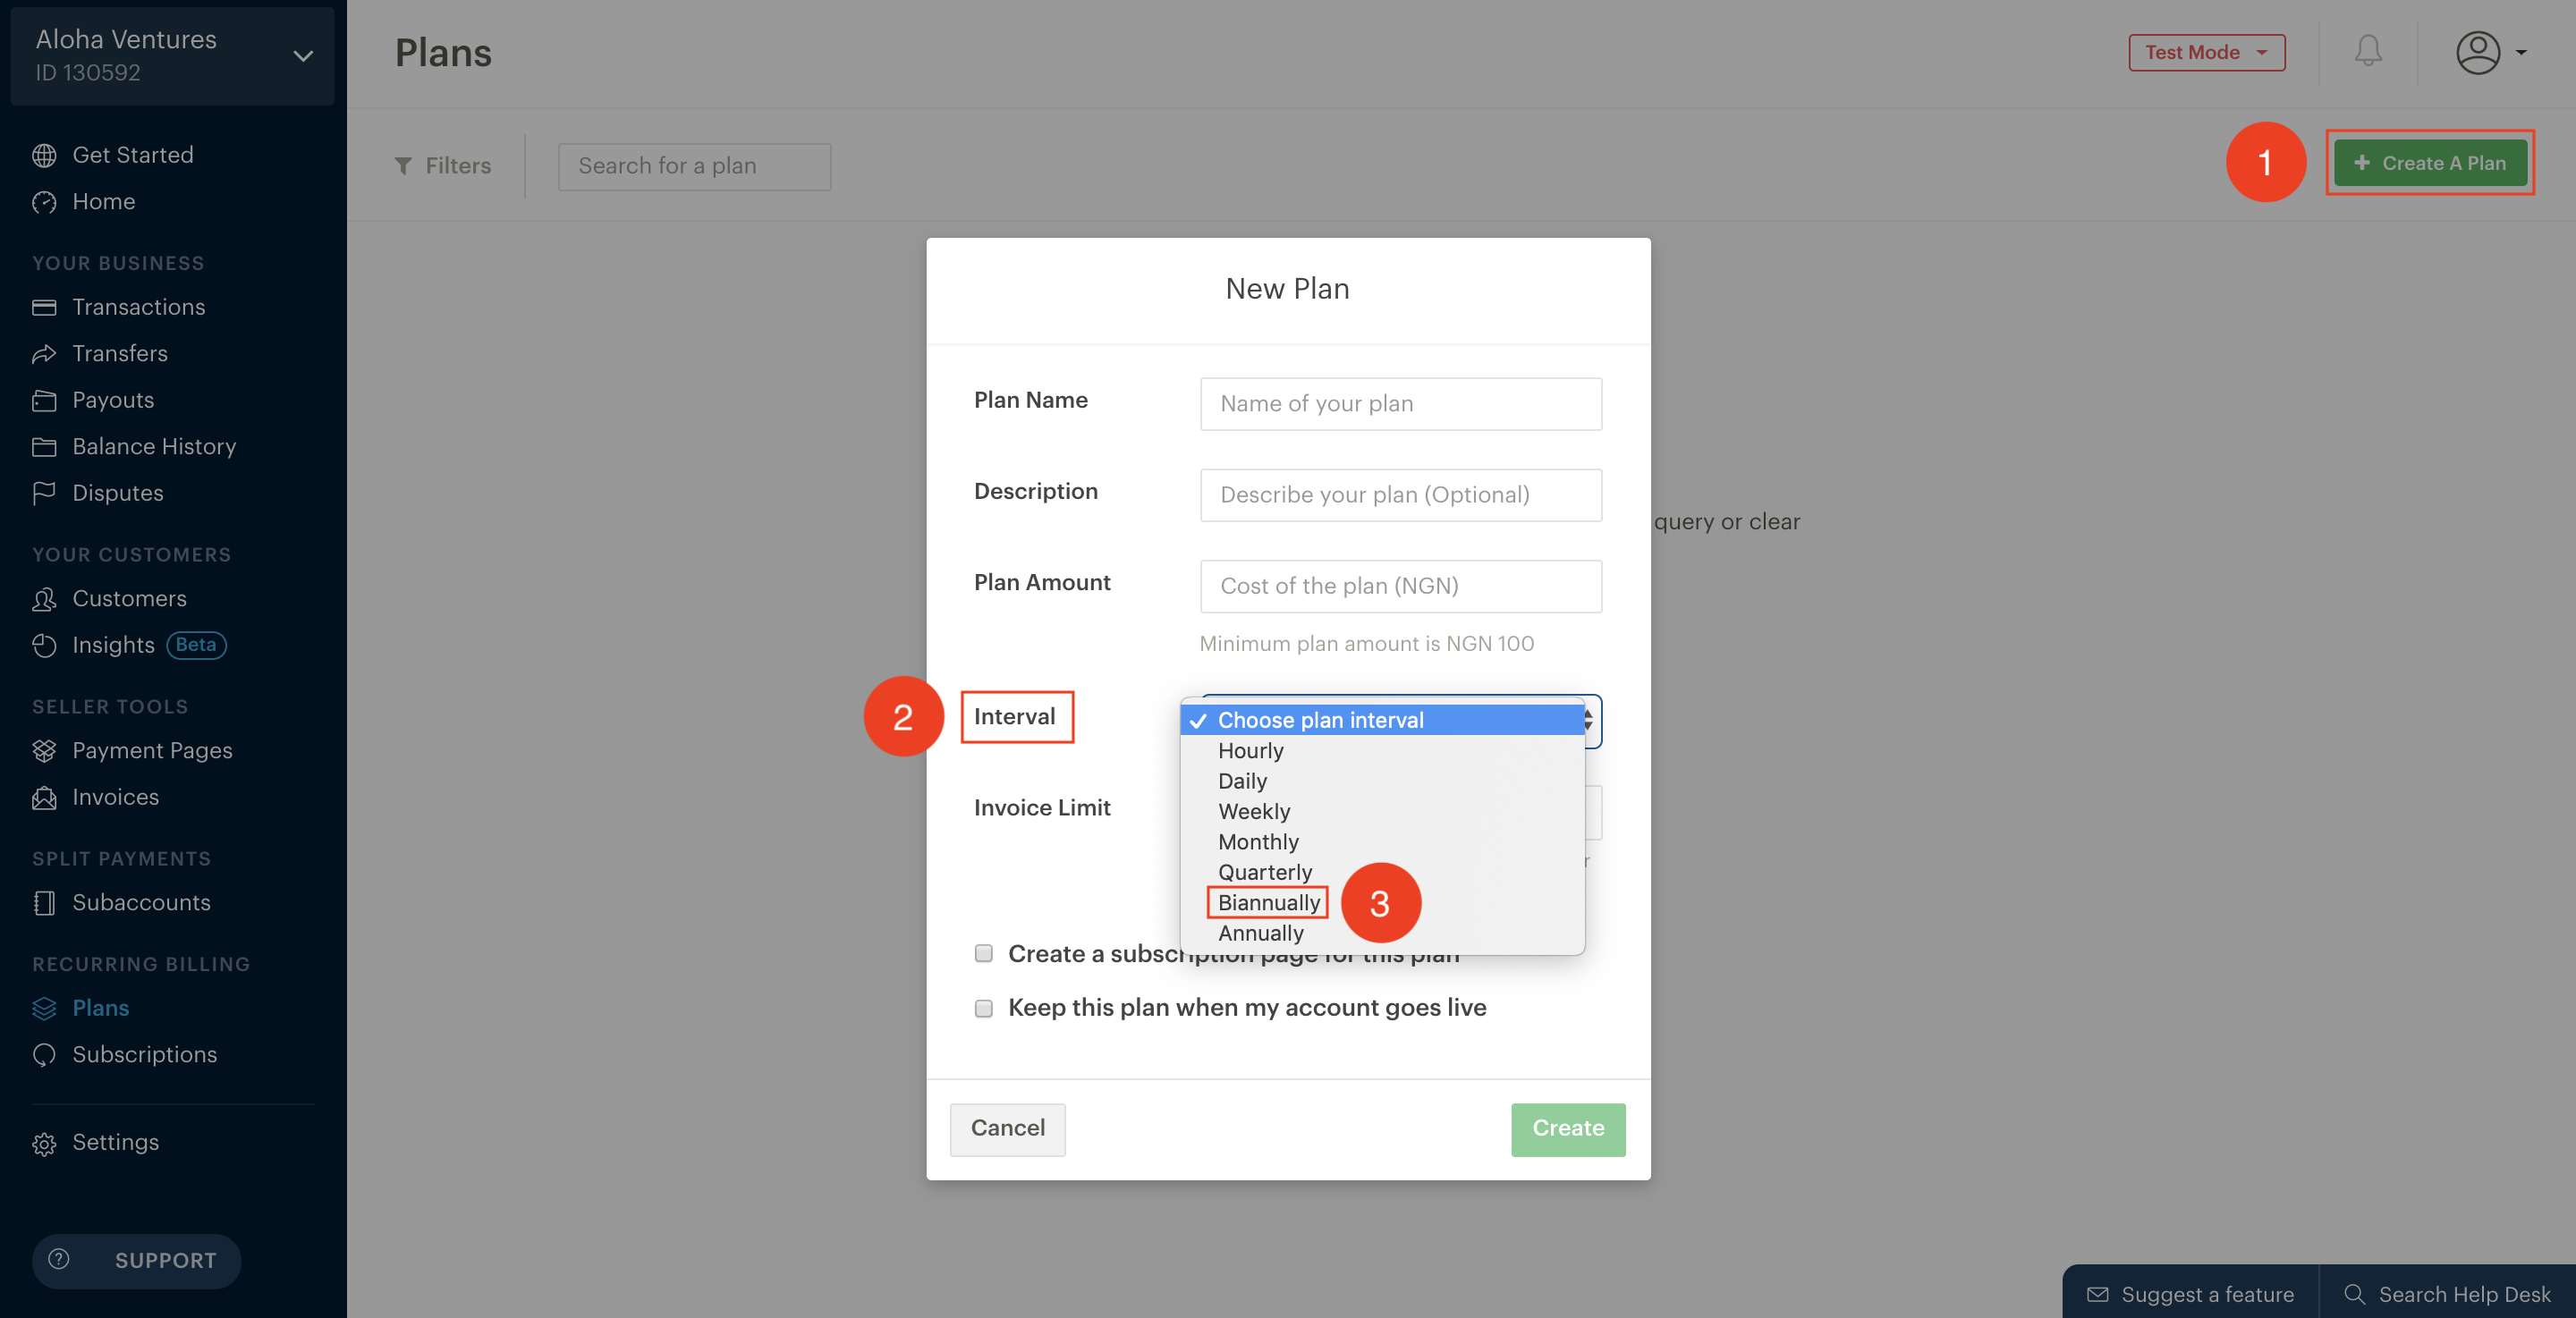The width and height of the screenshot is (2576, 1318).
Task: Click the Settings gear icon
Action: coord(44,1143)
